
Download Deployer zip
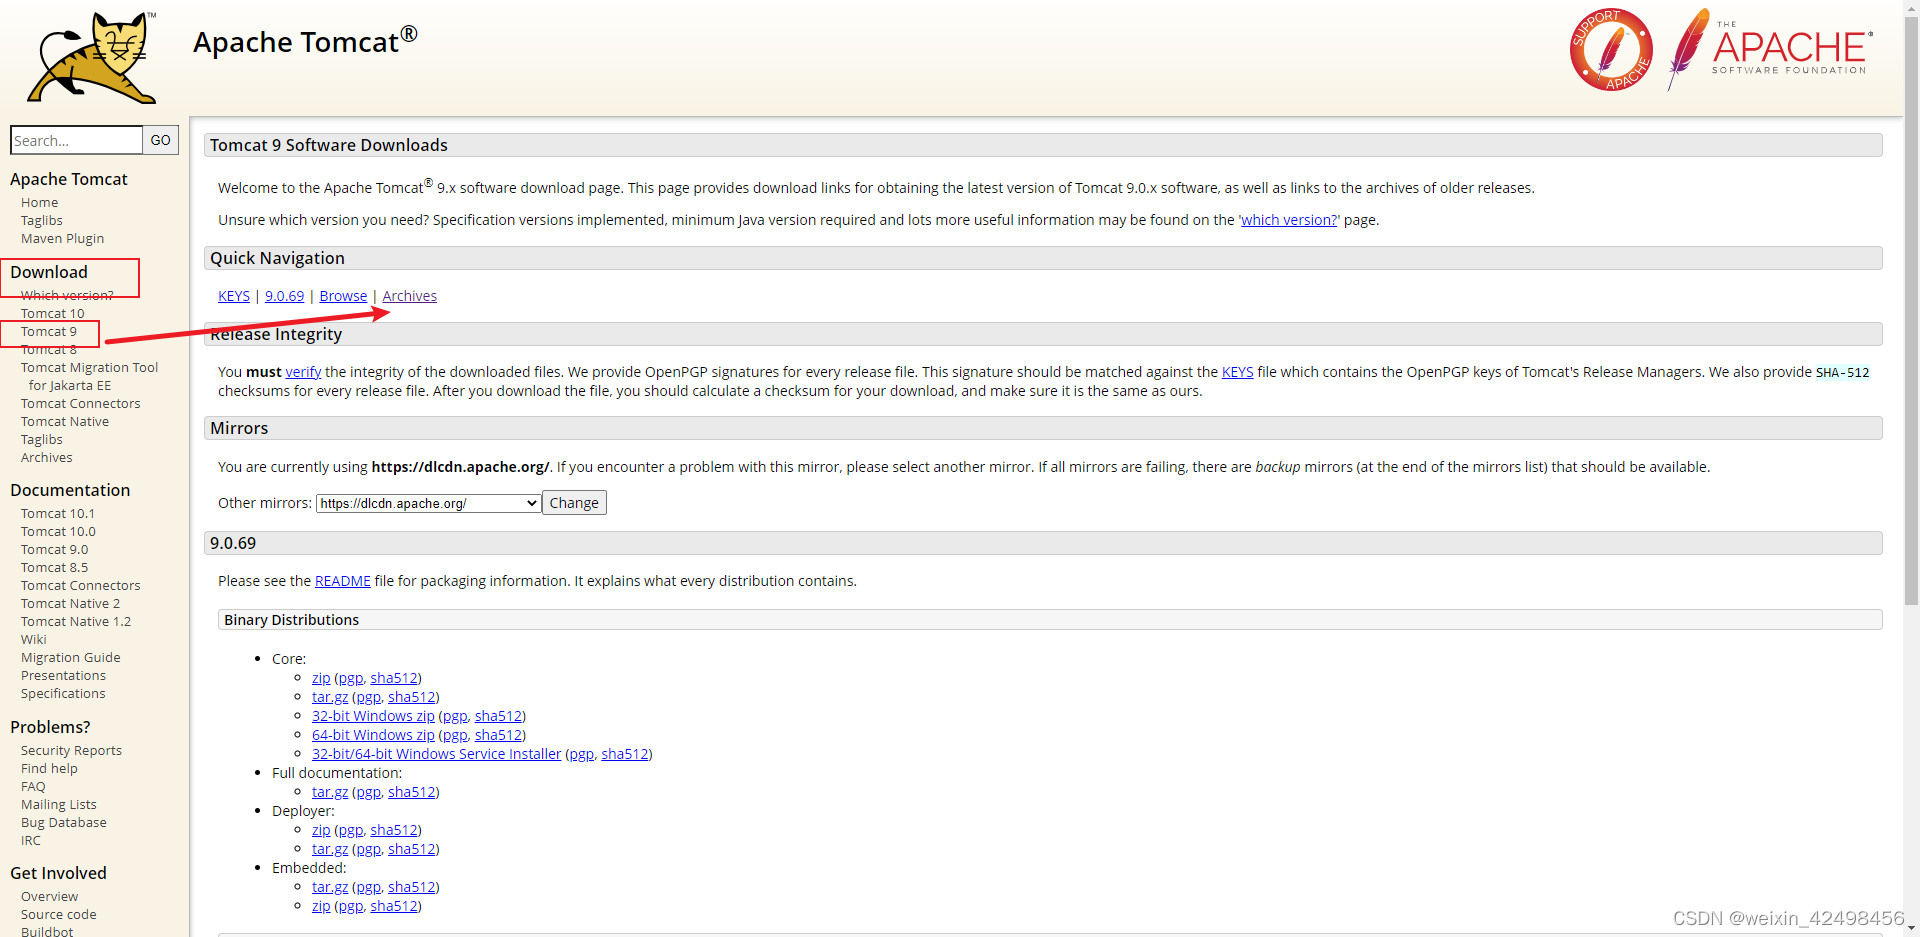321,830
